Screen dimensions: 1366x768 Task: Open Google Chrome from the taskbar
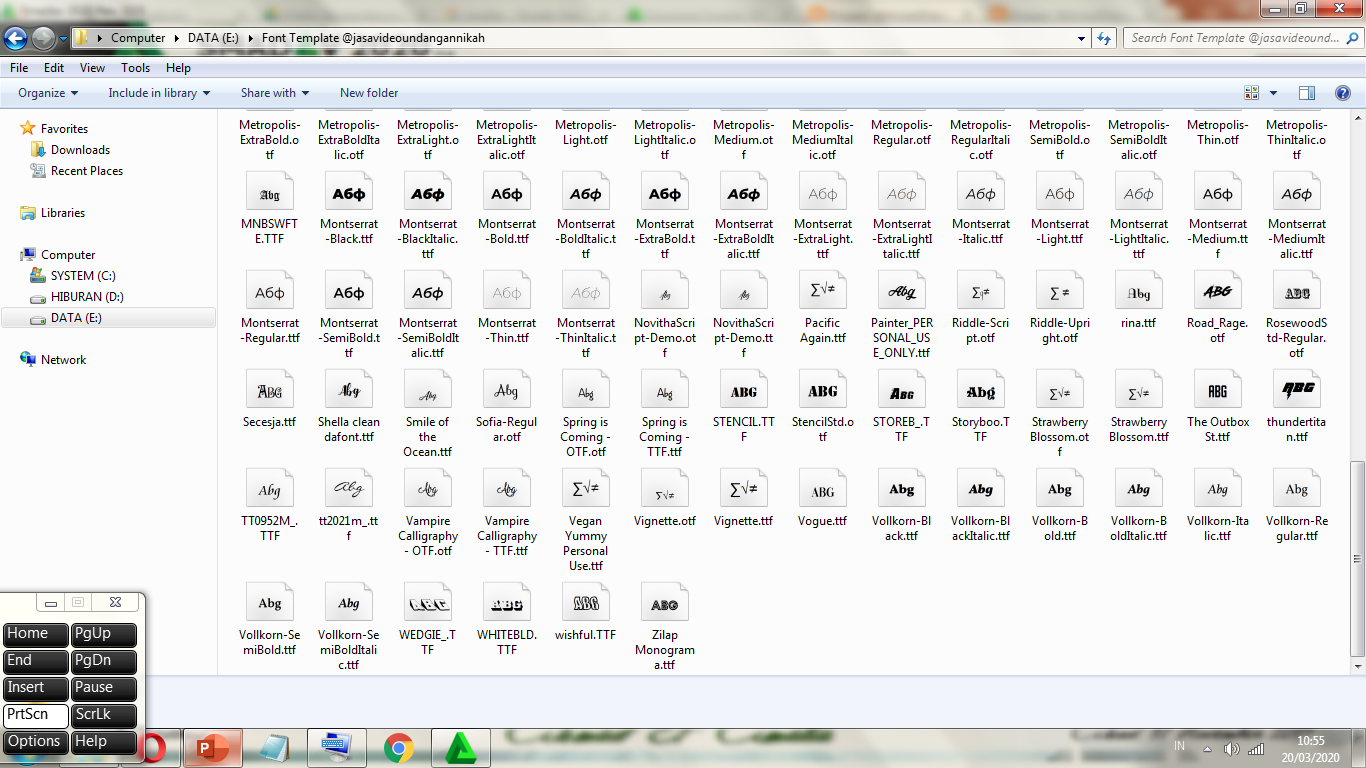tap(399, 748)
